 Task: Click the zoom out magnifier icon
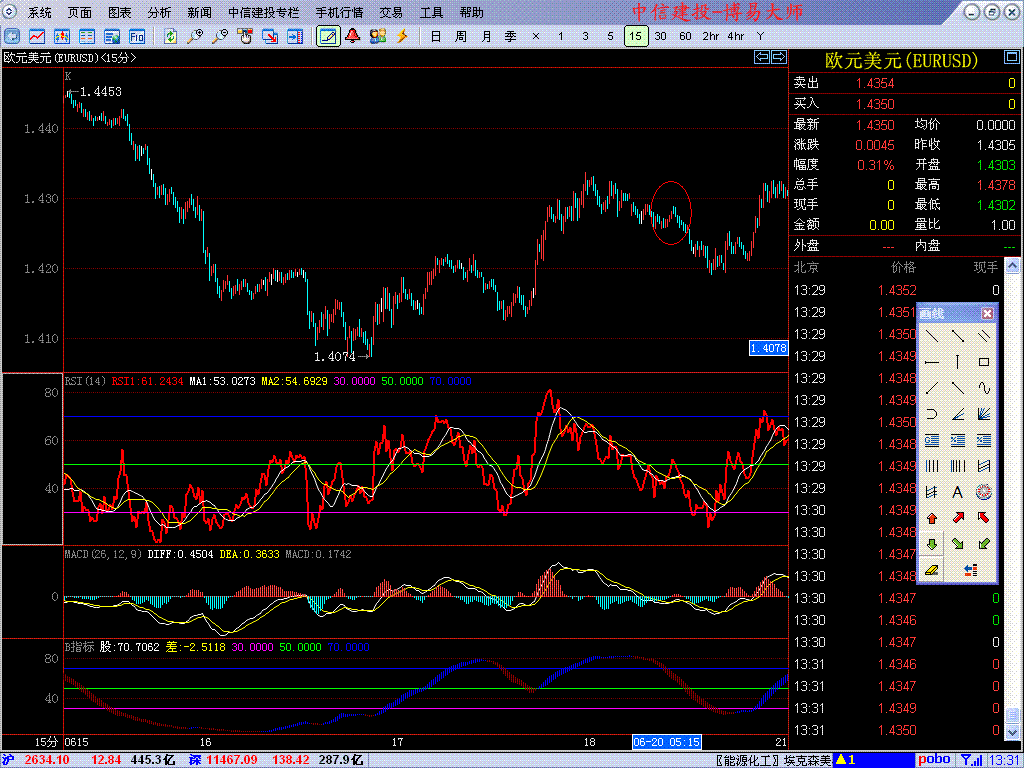(220, 36)
